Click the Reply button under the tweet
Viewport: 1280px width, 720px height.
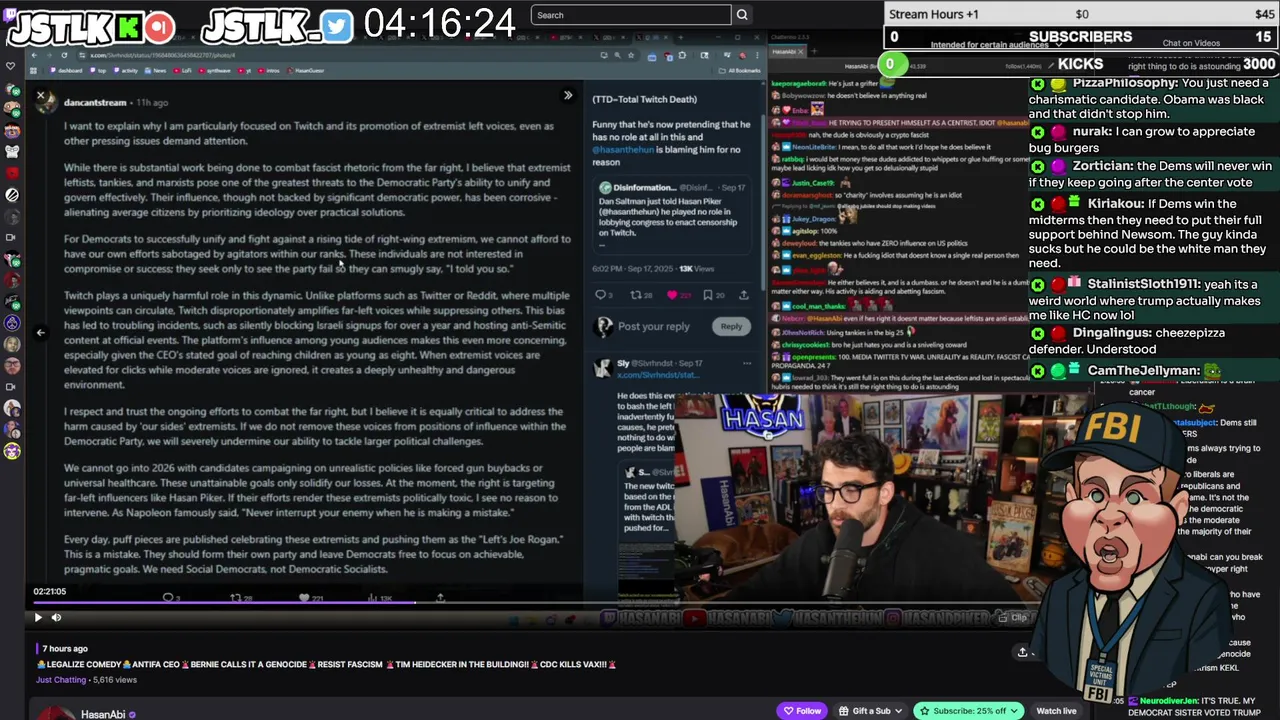pos(731,326)
